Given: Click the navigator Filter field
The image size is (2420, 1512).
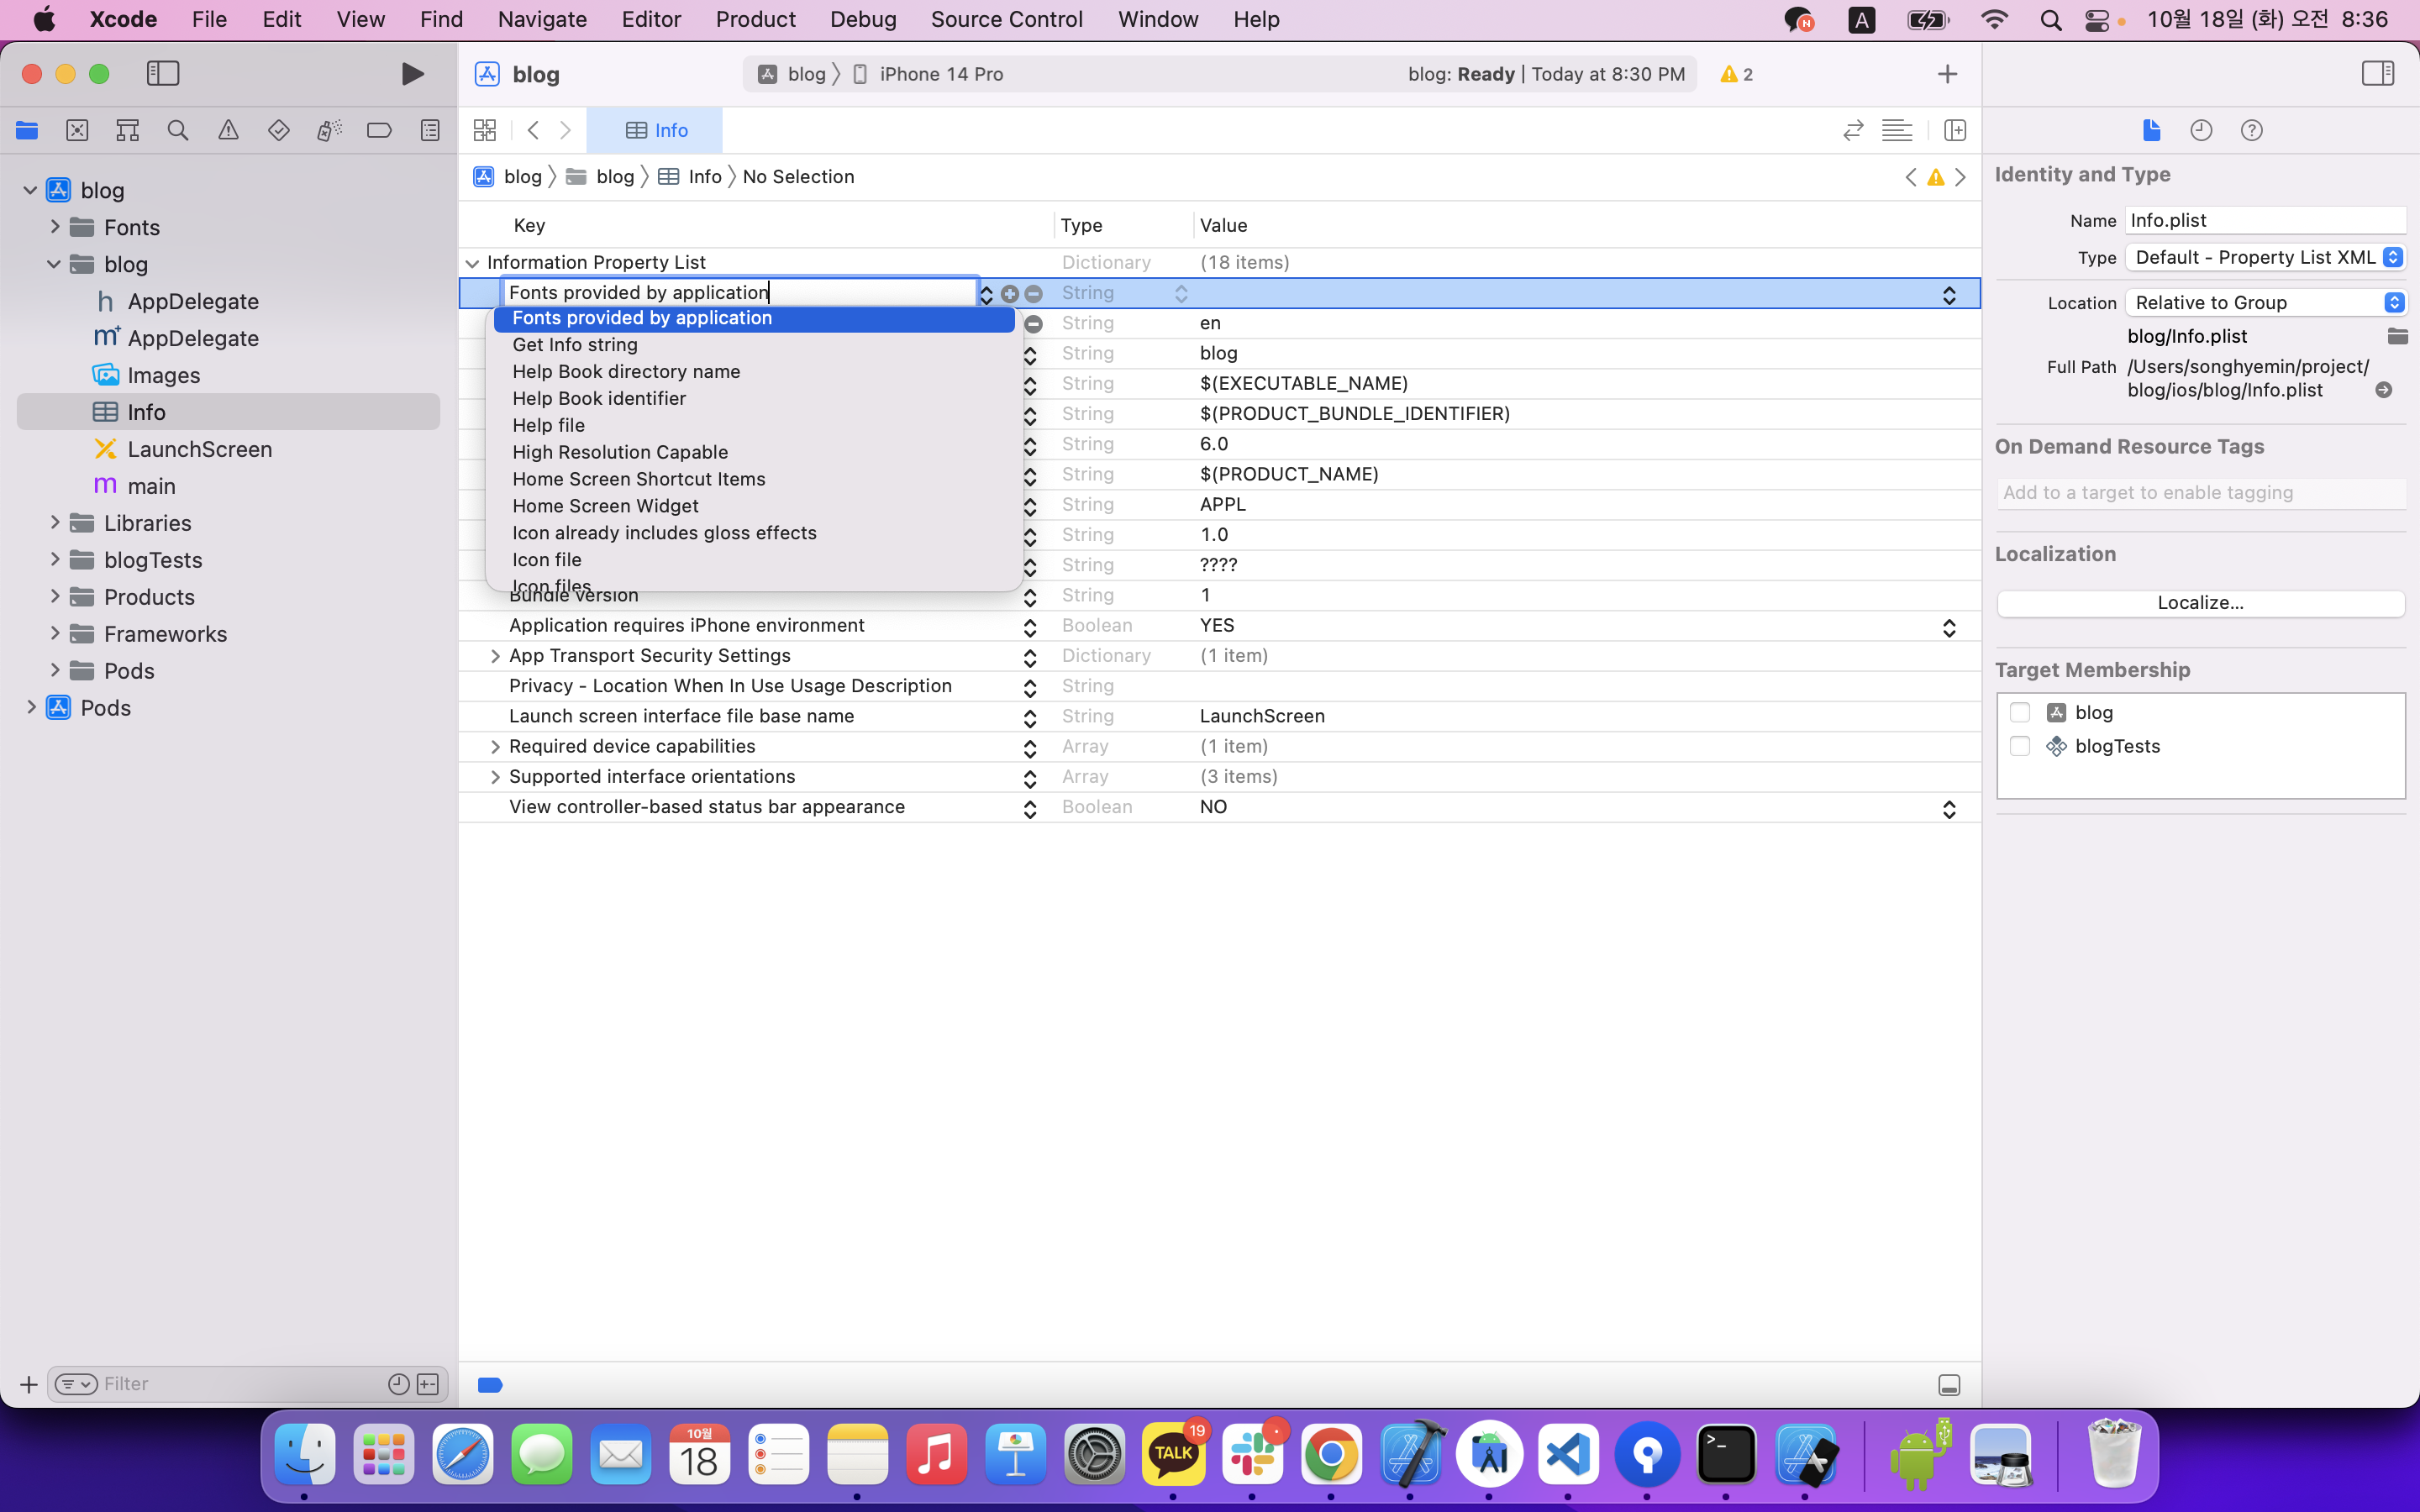Looking at the screenshot, I should (x=240, y=1384).
